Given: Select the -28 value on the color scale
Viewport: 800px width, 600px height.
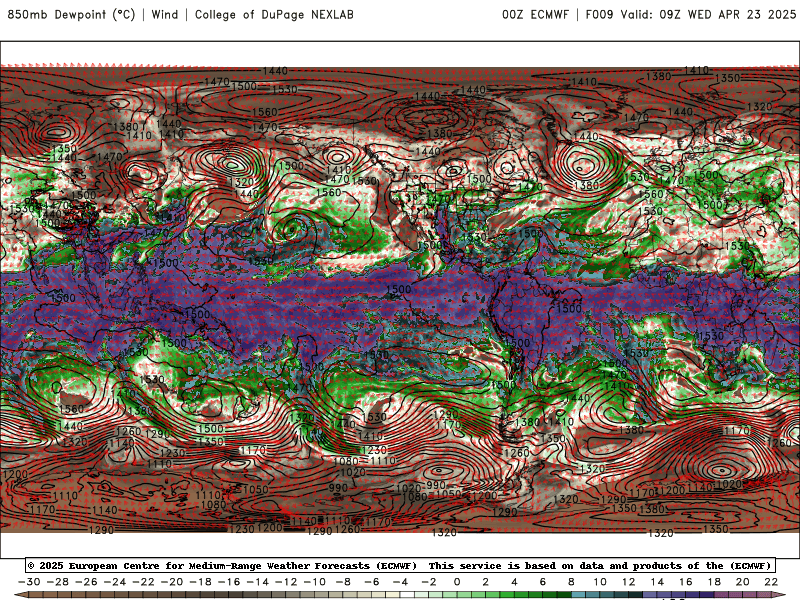Looking at the screenshot, I should point(58,582).
